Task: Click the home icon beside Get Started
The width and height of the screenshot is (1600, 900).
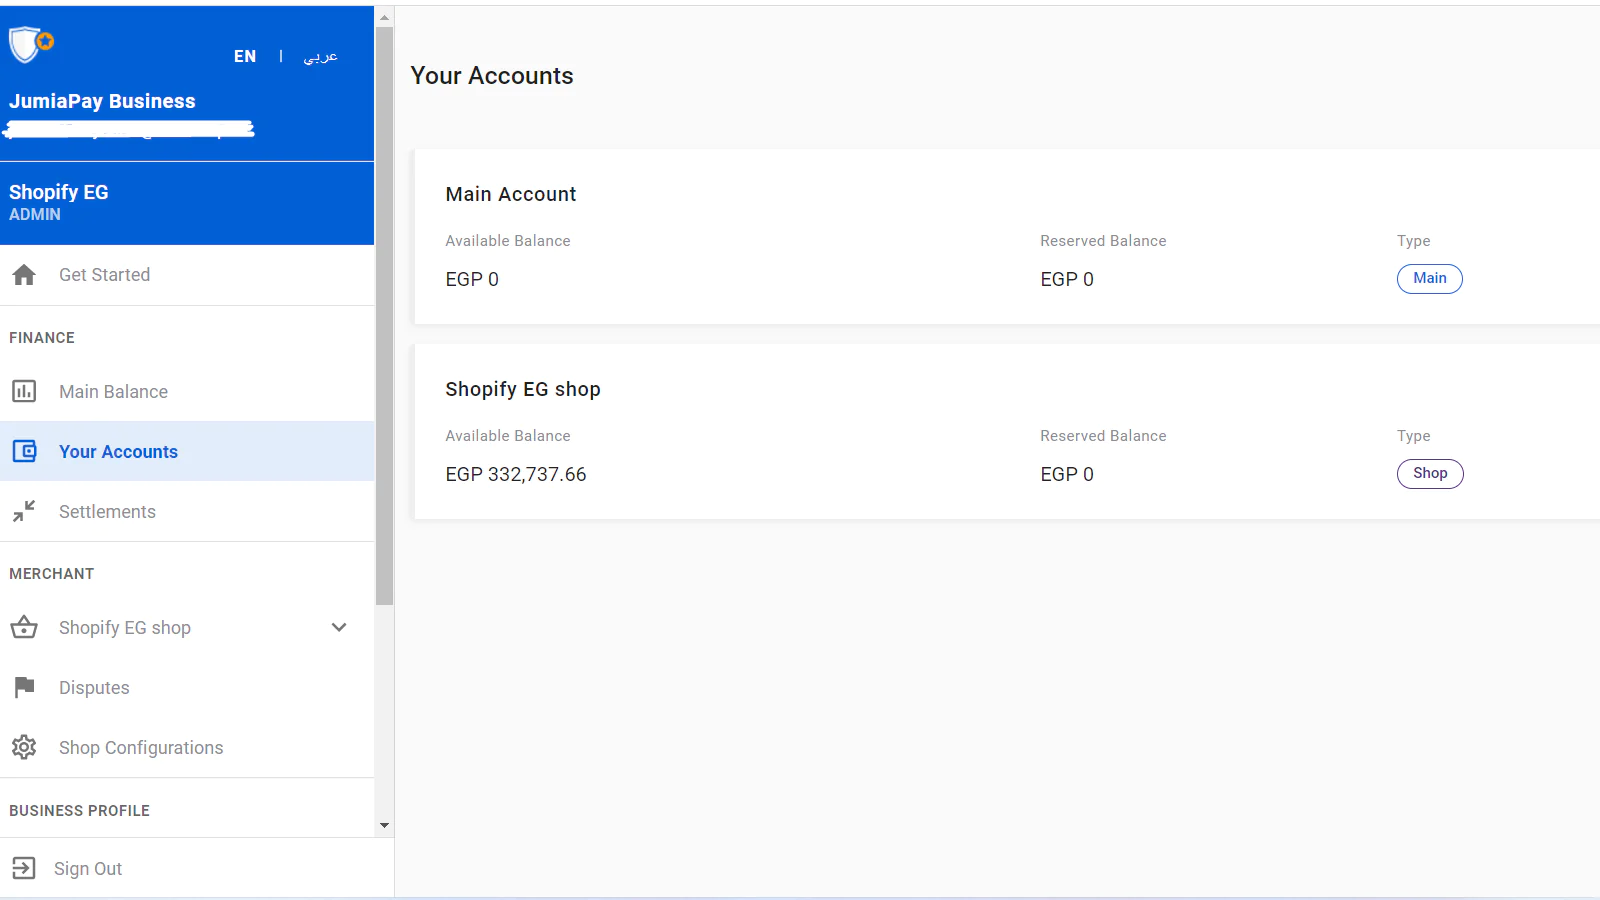Action: 24,275
